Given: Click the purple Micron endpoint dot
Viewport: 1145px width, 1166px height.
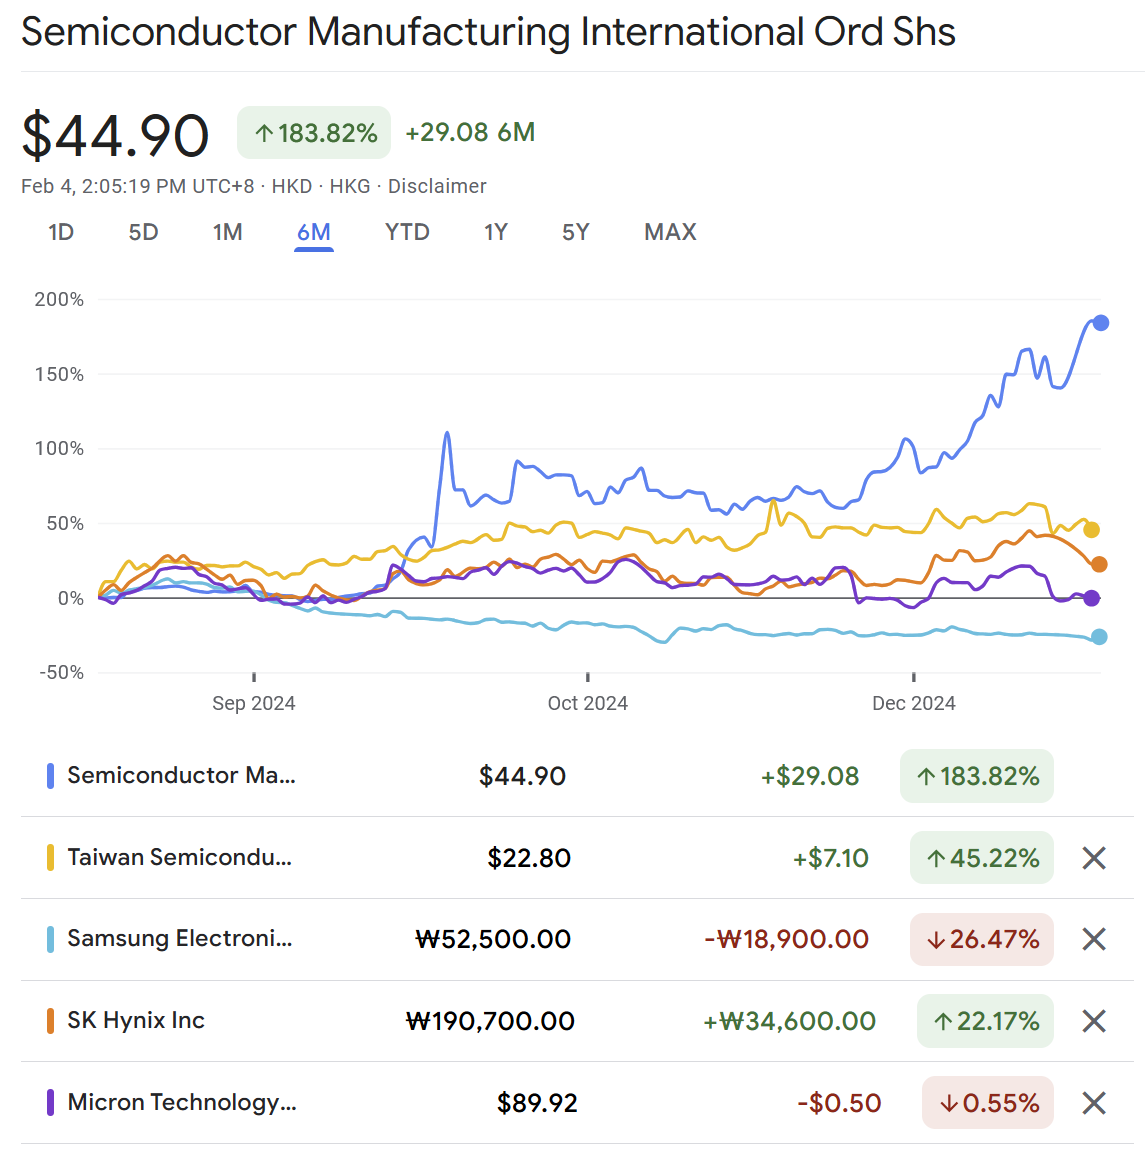Looking at the screenshot, I should click(x=1092, y=598).
